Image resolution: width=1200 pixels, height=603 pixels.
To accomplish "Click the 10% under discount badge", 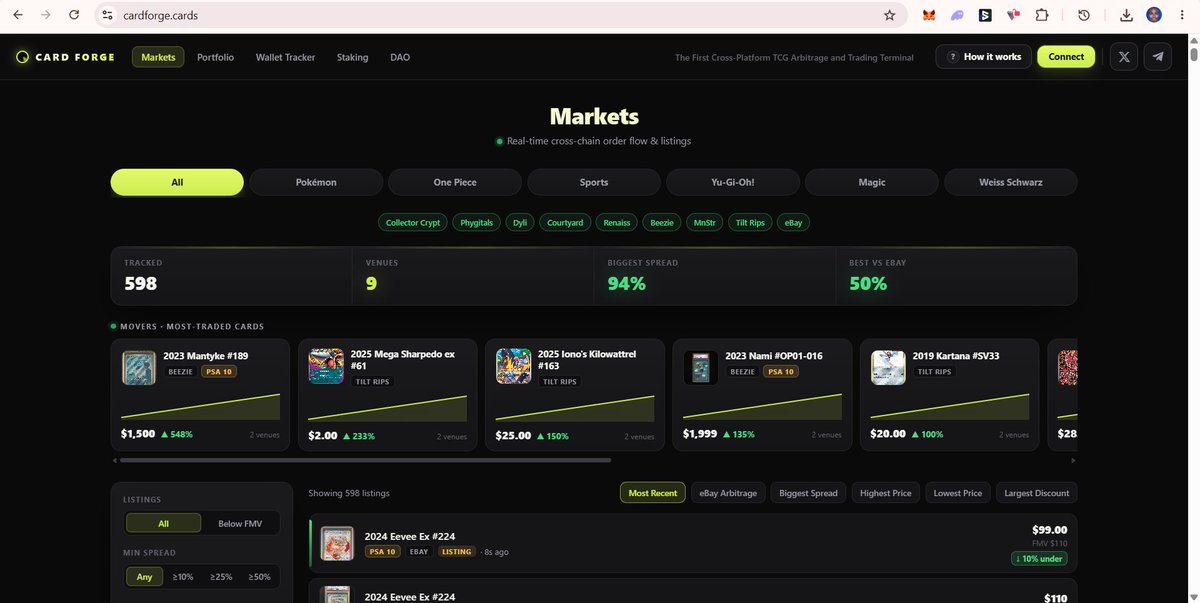I will click(1040, 559).
